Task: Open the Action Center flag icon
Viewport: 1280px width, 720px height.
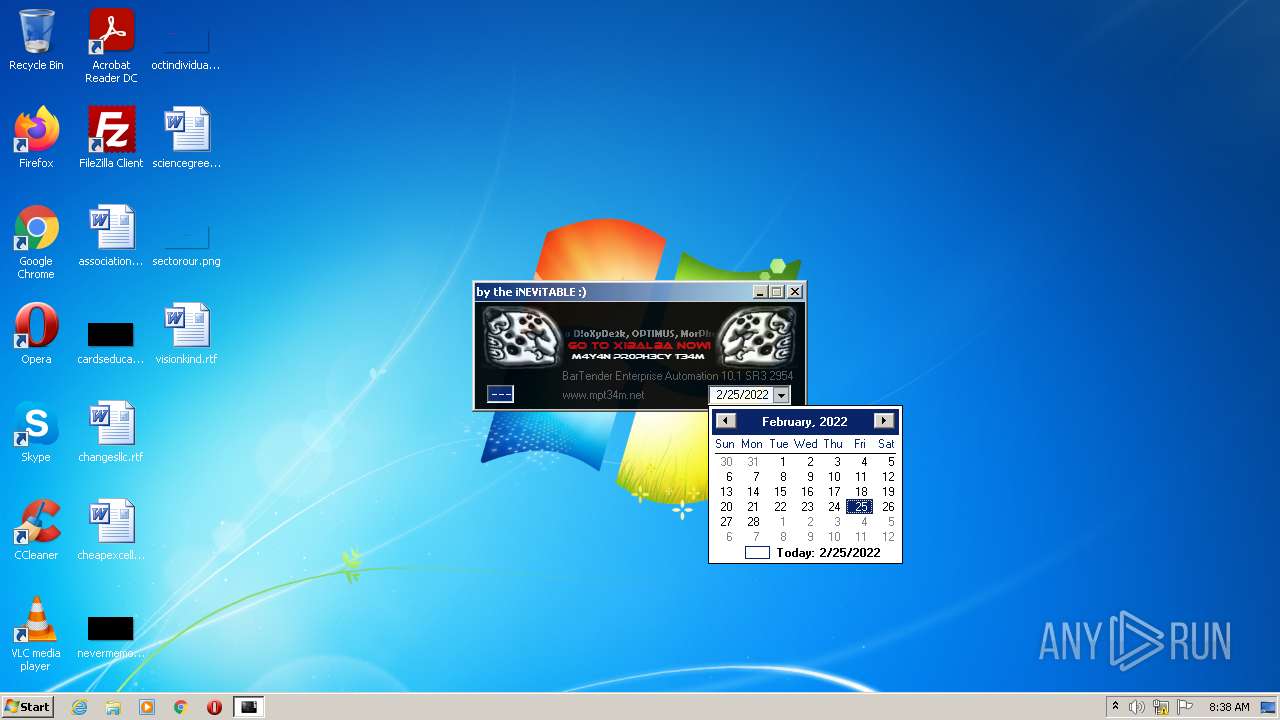Action: pyautogui.click(x=1185, y=707)
